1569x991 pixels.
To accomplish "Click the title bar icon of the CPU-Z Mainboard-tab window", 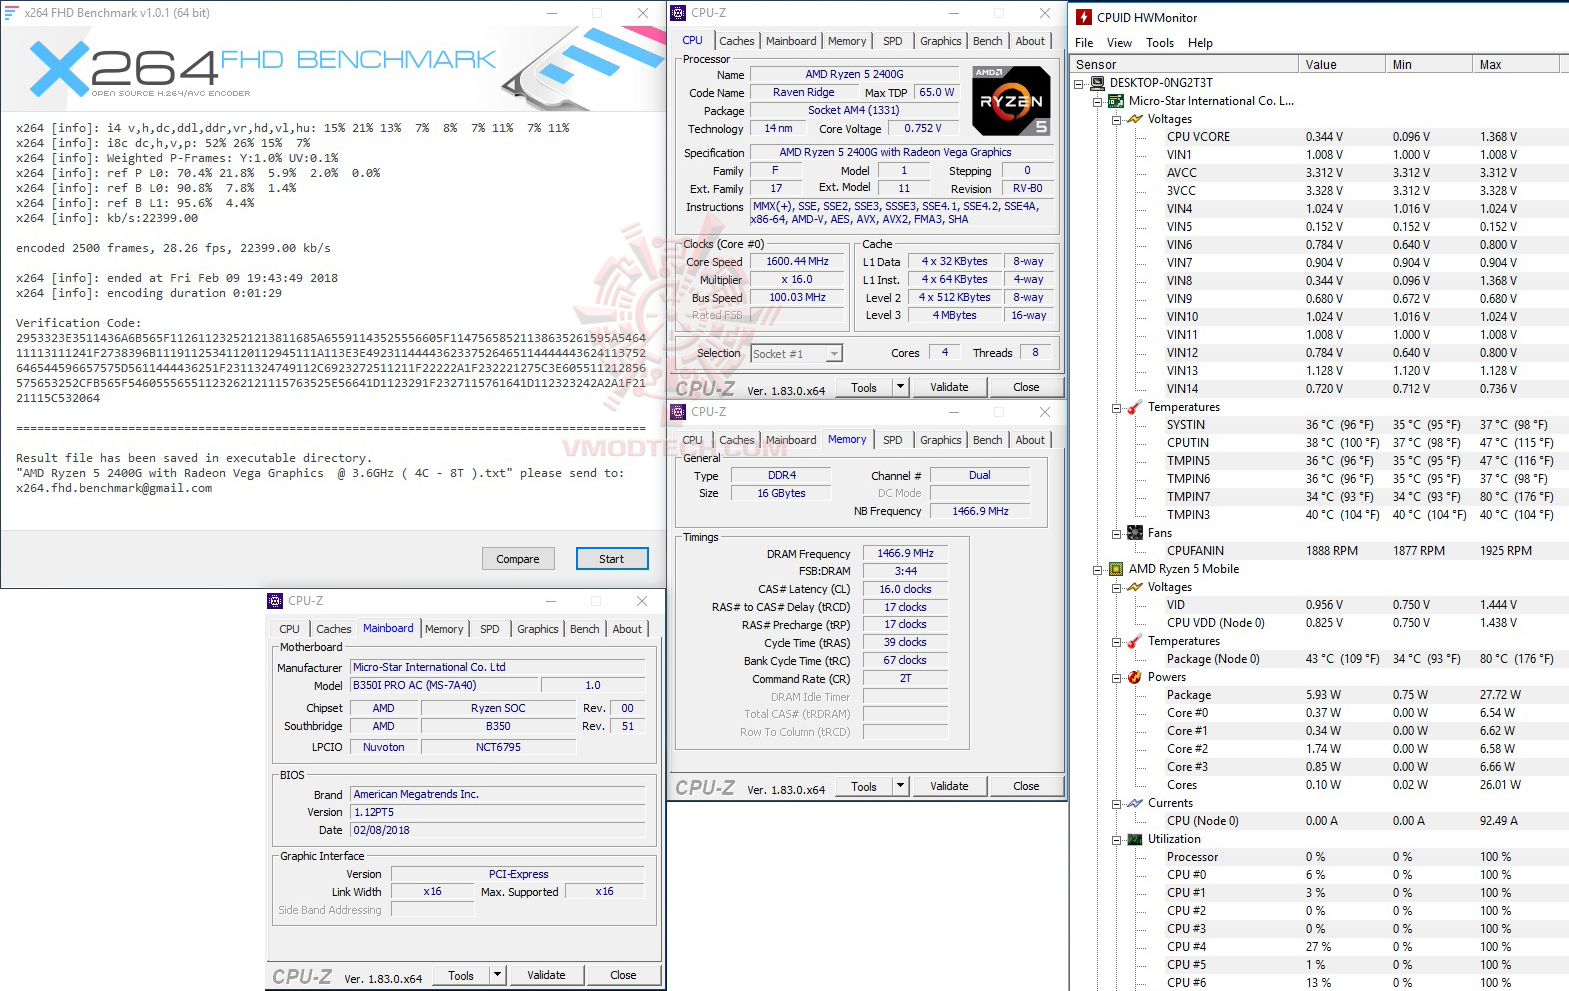I will [x=275, y=601].
